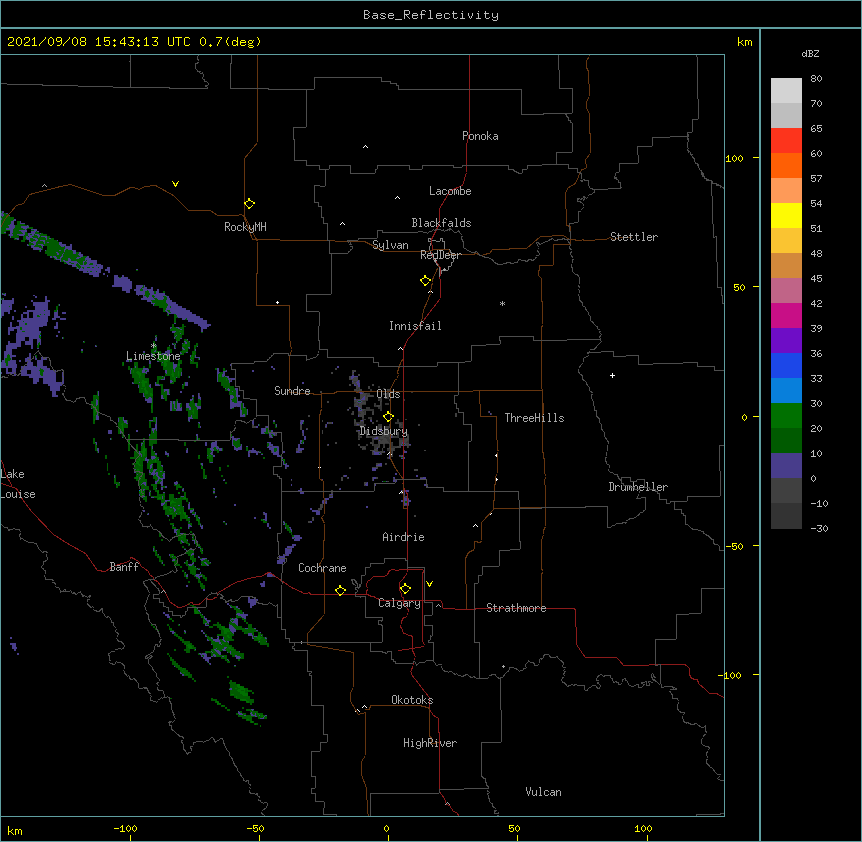Click the Sylvan label
The width and height of the screenshot is (862, 842).
pos(390,245)
